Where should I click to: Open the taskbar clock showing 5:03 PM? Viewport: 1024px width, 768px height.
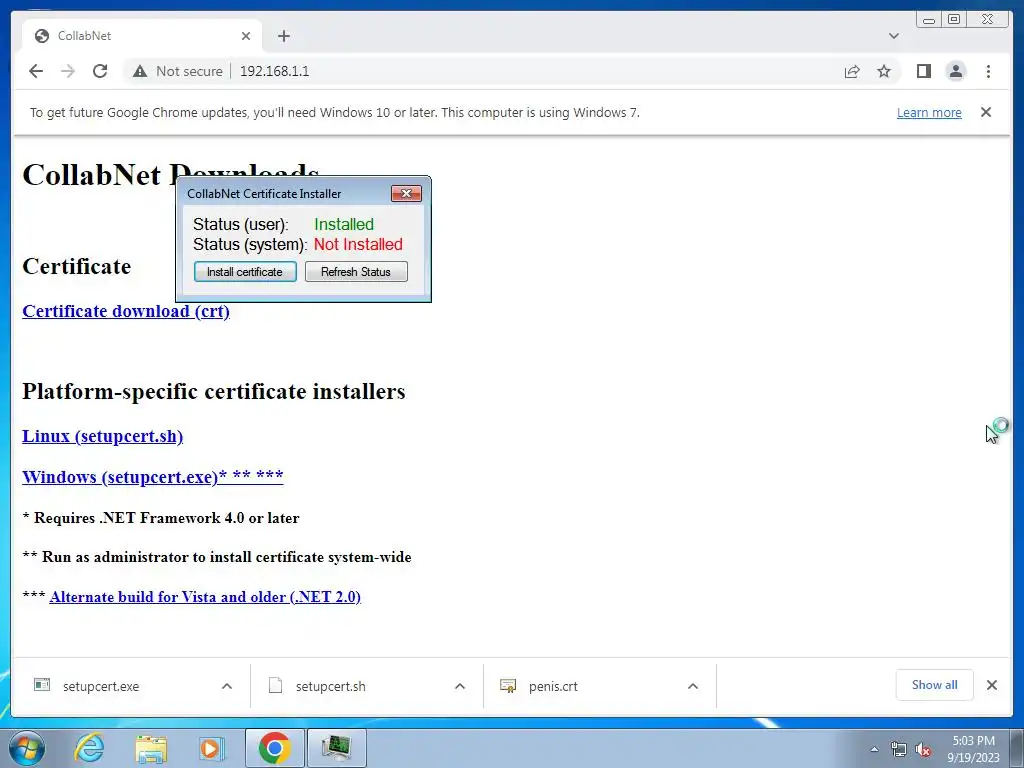(x=973, y=749)
